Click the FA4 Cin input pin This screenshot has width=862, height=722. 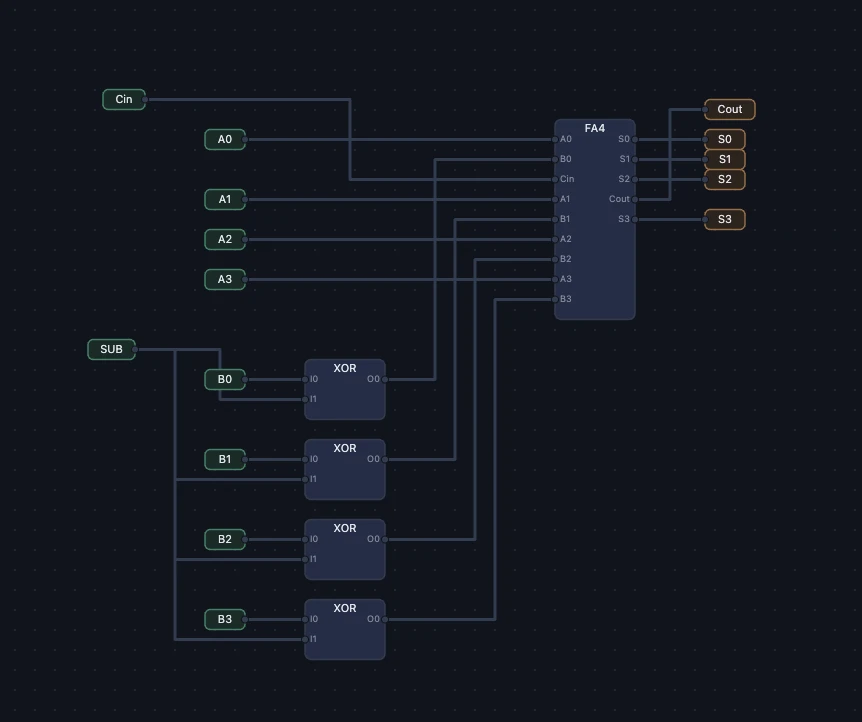[555, 179]
